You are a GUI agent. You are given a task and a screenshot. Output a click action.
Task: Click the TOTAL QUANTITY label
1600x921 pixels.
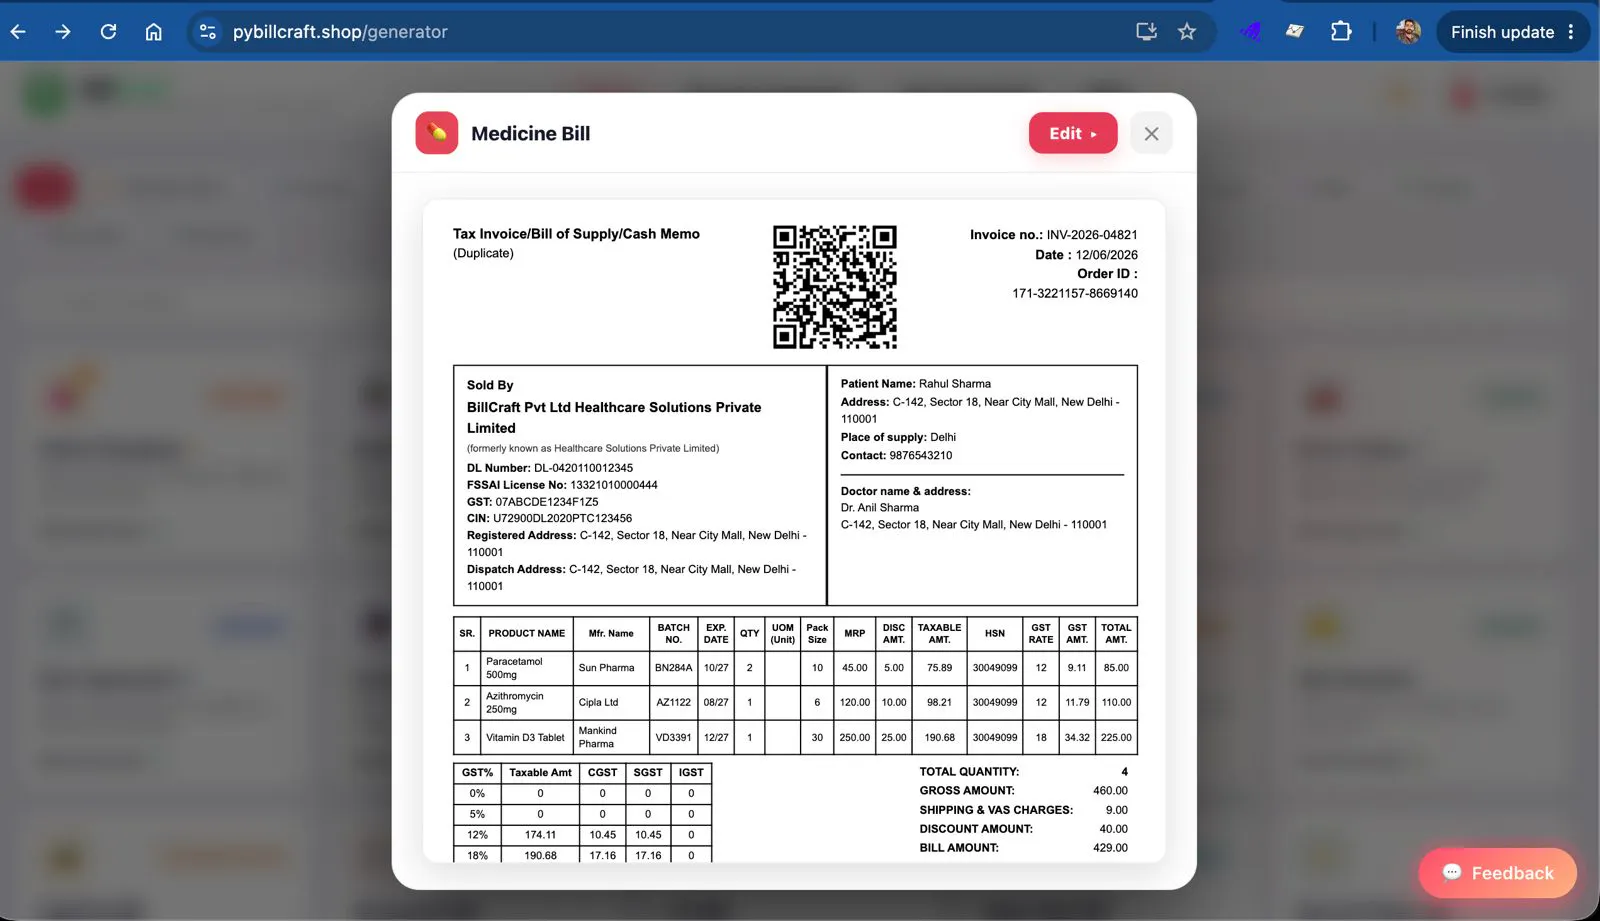tap(969, 772)
